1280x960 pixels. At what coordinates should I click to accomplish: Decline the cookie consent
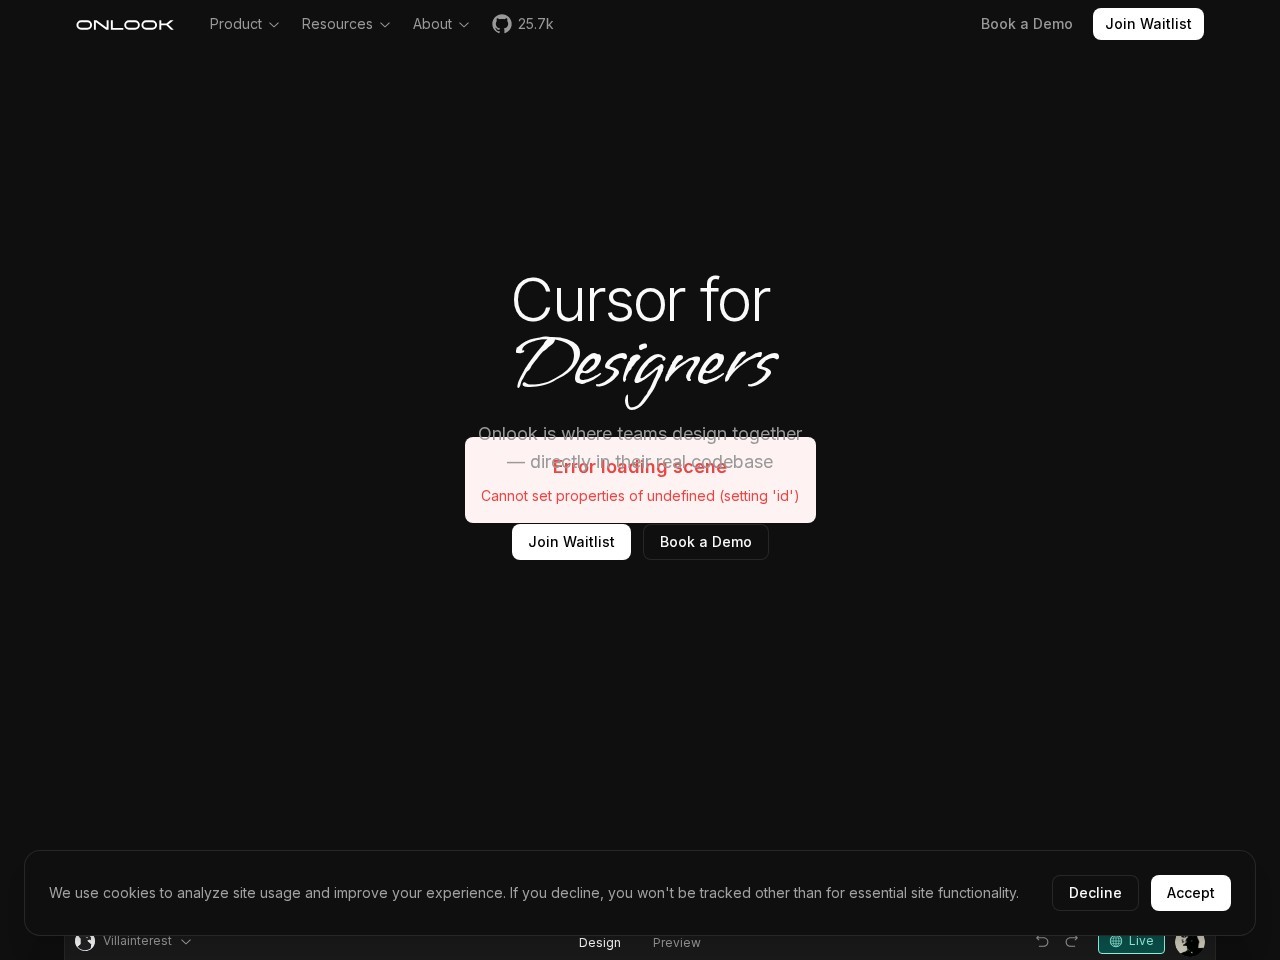click(x=1095, y=893)
